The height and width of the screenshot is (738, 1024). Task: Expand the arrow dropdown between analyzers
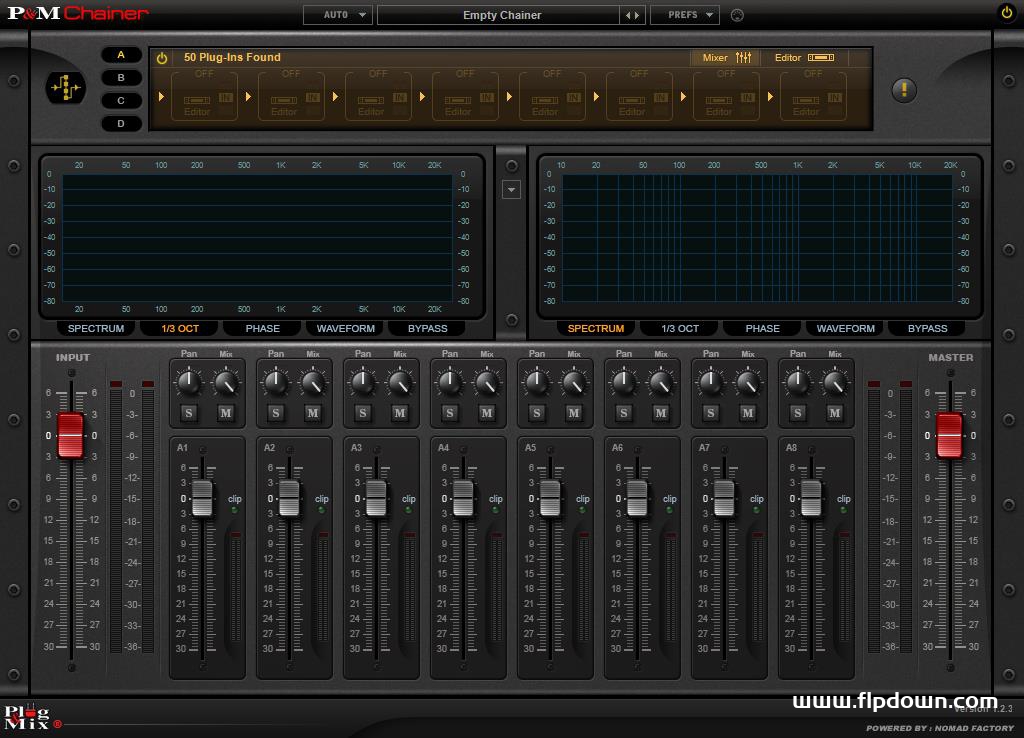(x=511, y=190)
